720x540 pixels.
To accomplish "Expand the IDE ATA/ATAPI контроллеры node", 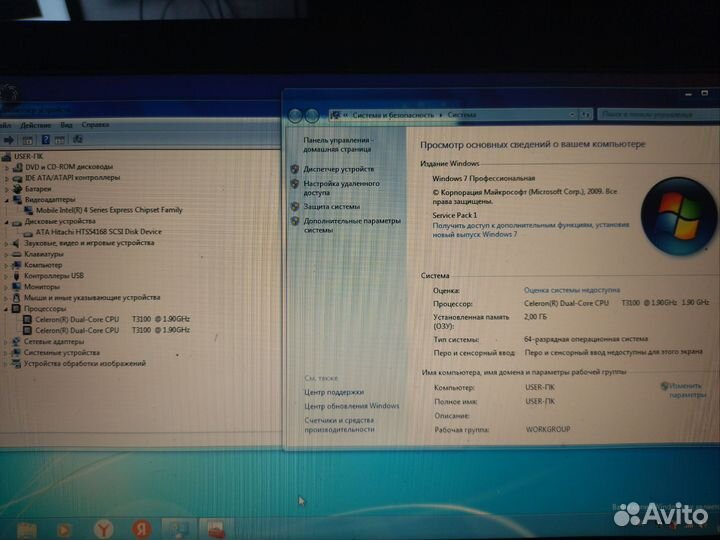I will (7, 178).
